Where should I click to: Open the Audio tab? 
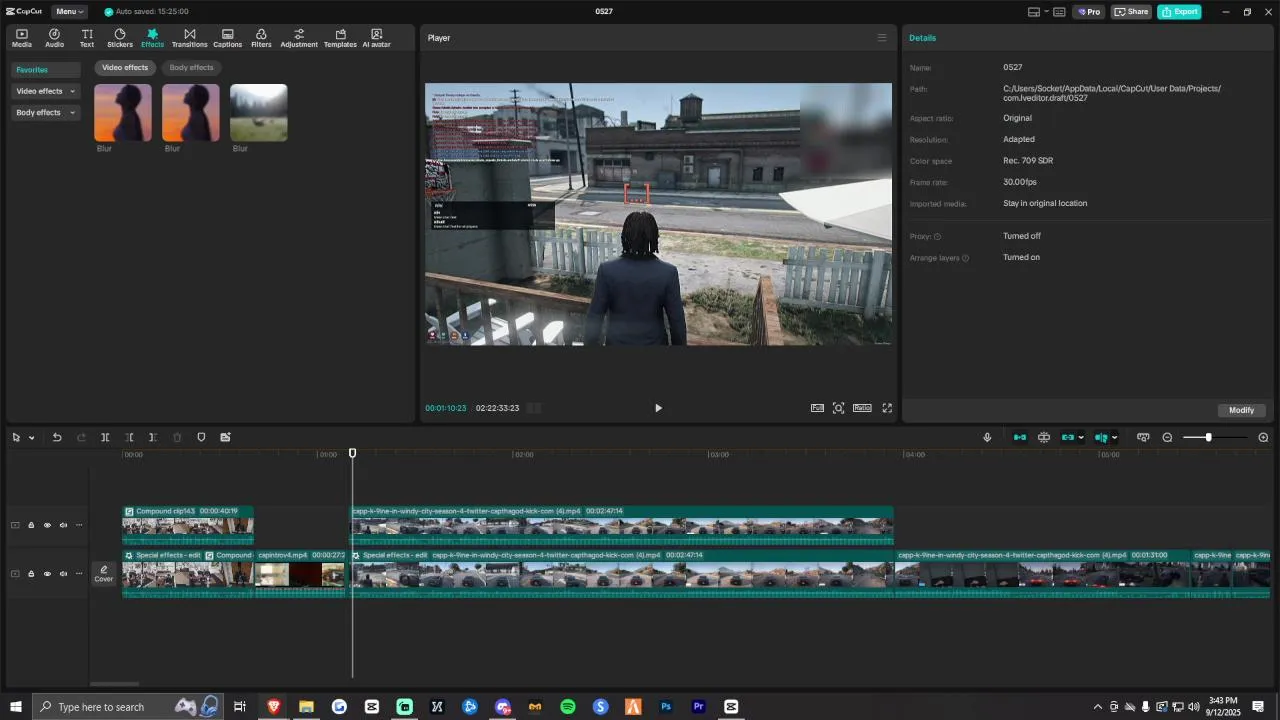tap(54, 38)
